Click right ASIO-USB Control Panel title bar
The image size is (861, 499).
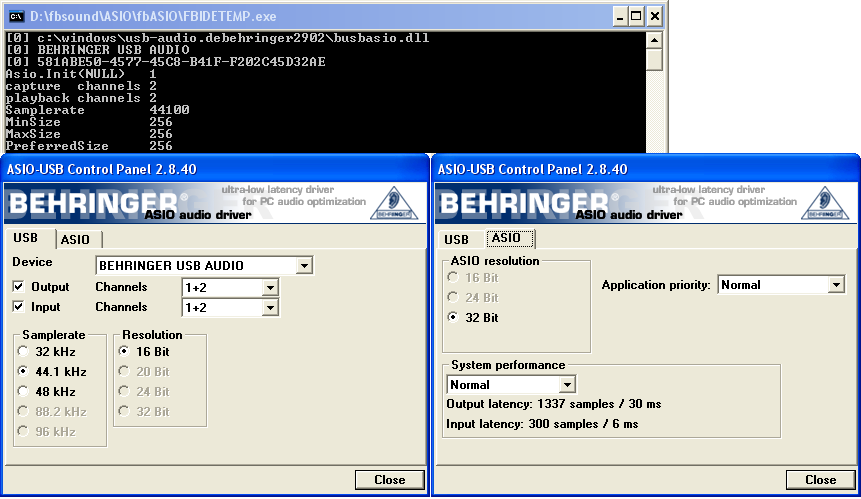click(646, 169)
